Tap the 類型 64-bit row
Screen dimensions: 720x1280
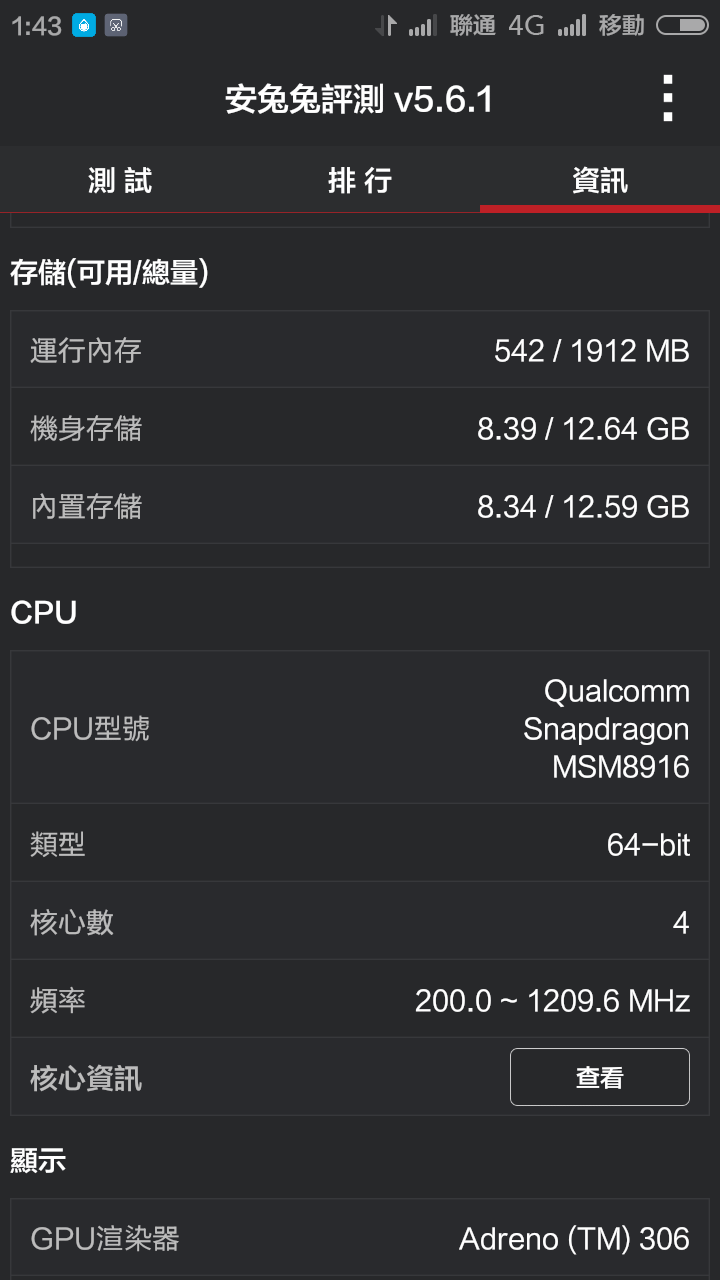click(360, 844)
